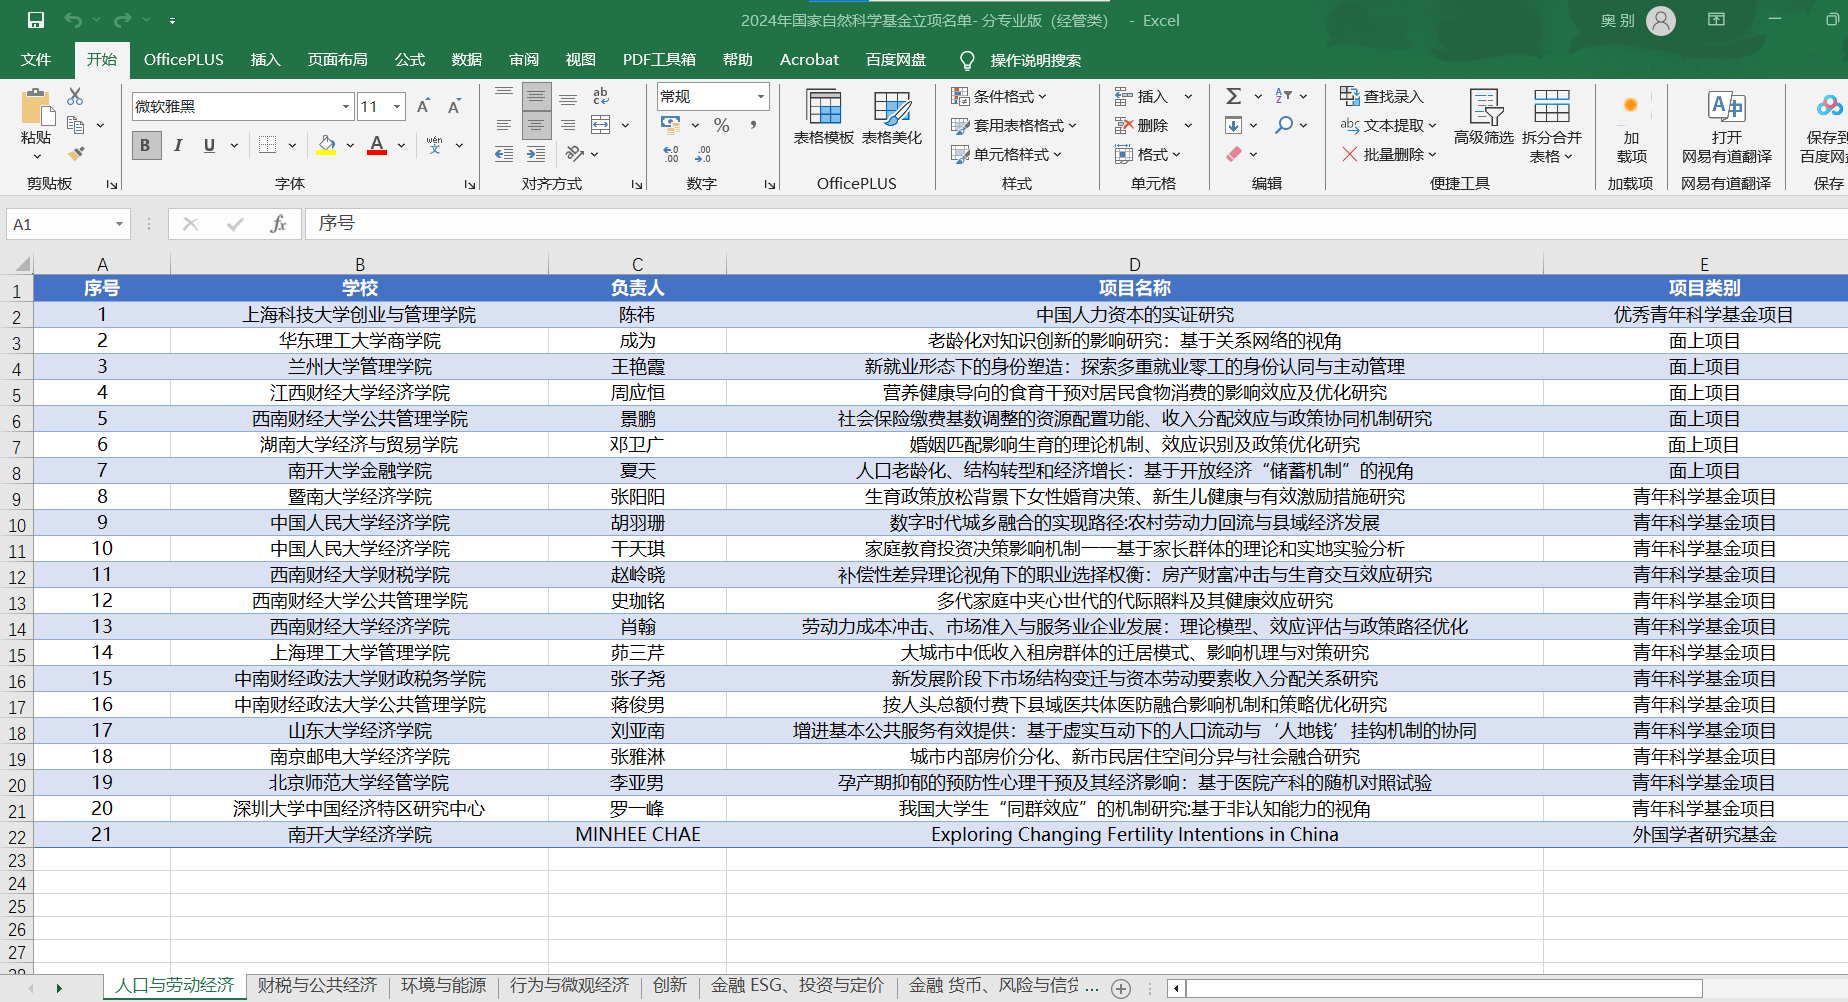Apply cell borders
This screenshot has width=1848, height=1002.
pos(268,145)
